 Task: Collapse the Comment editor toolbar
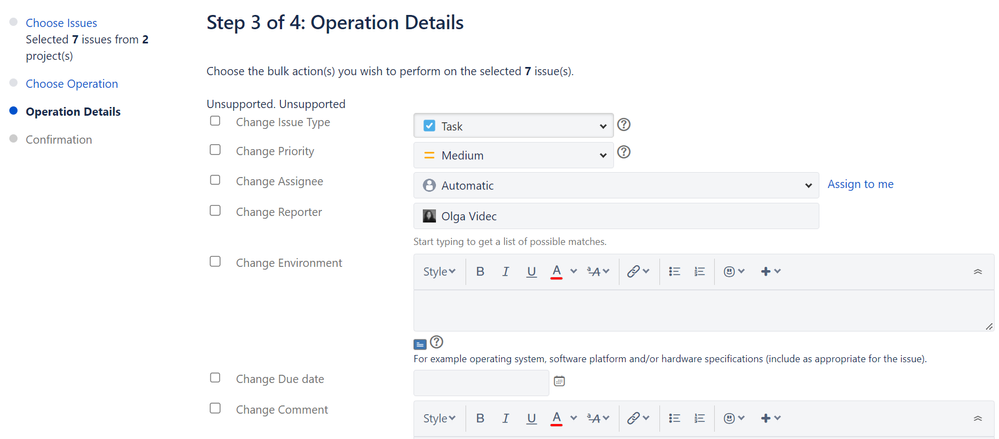click(x=978, y=418)
